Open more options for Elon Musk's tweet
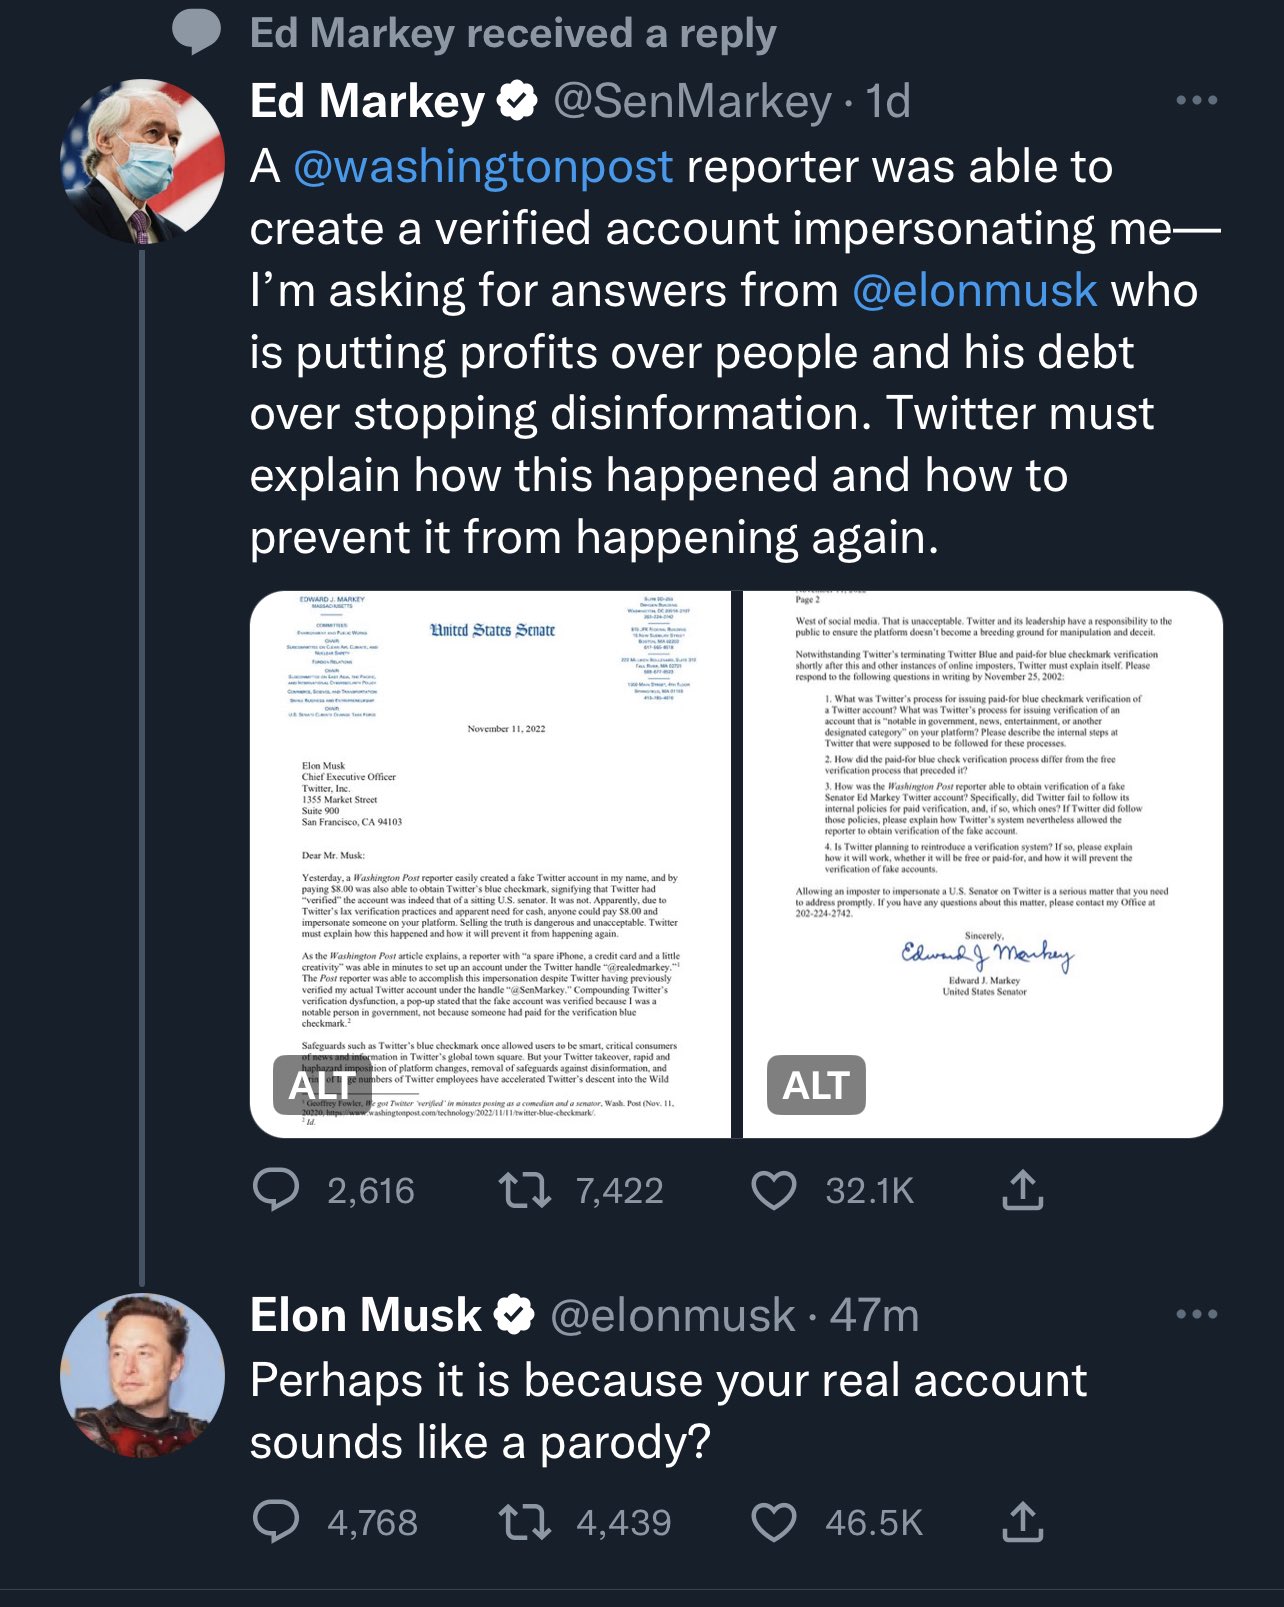The width and height of the screenshot is (1284, 1607). (1196, 1314)
